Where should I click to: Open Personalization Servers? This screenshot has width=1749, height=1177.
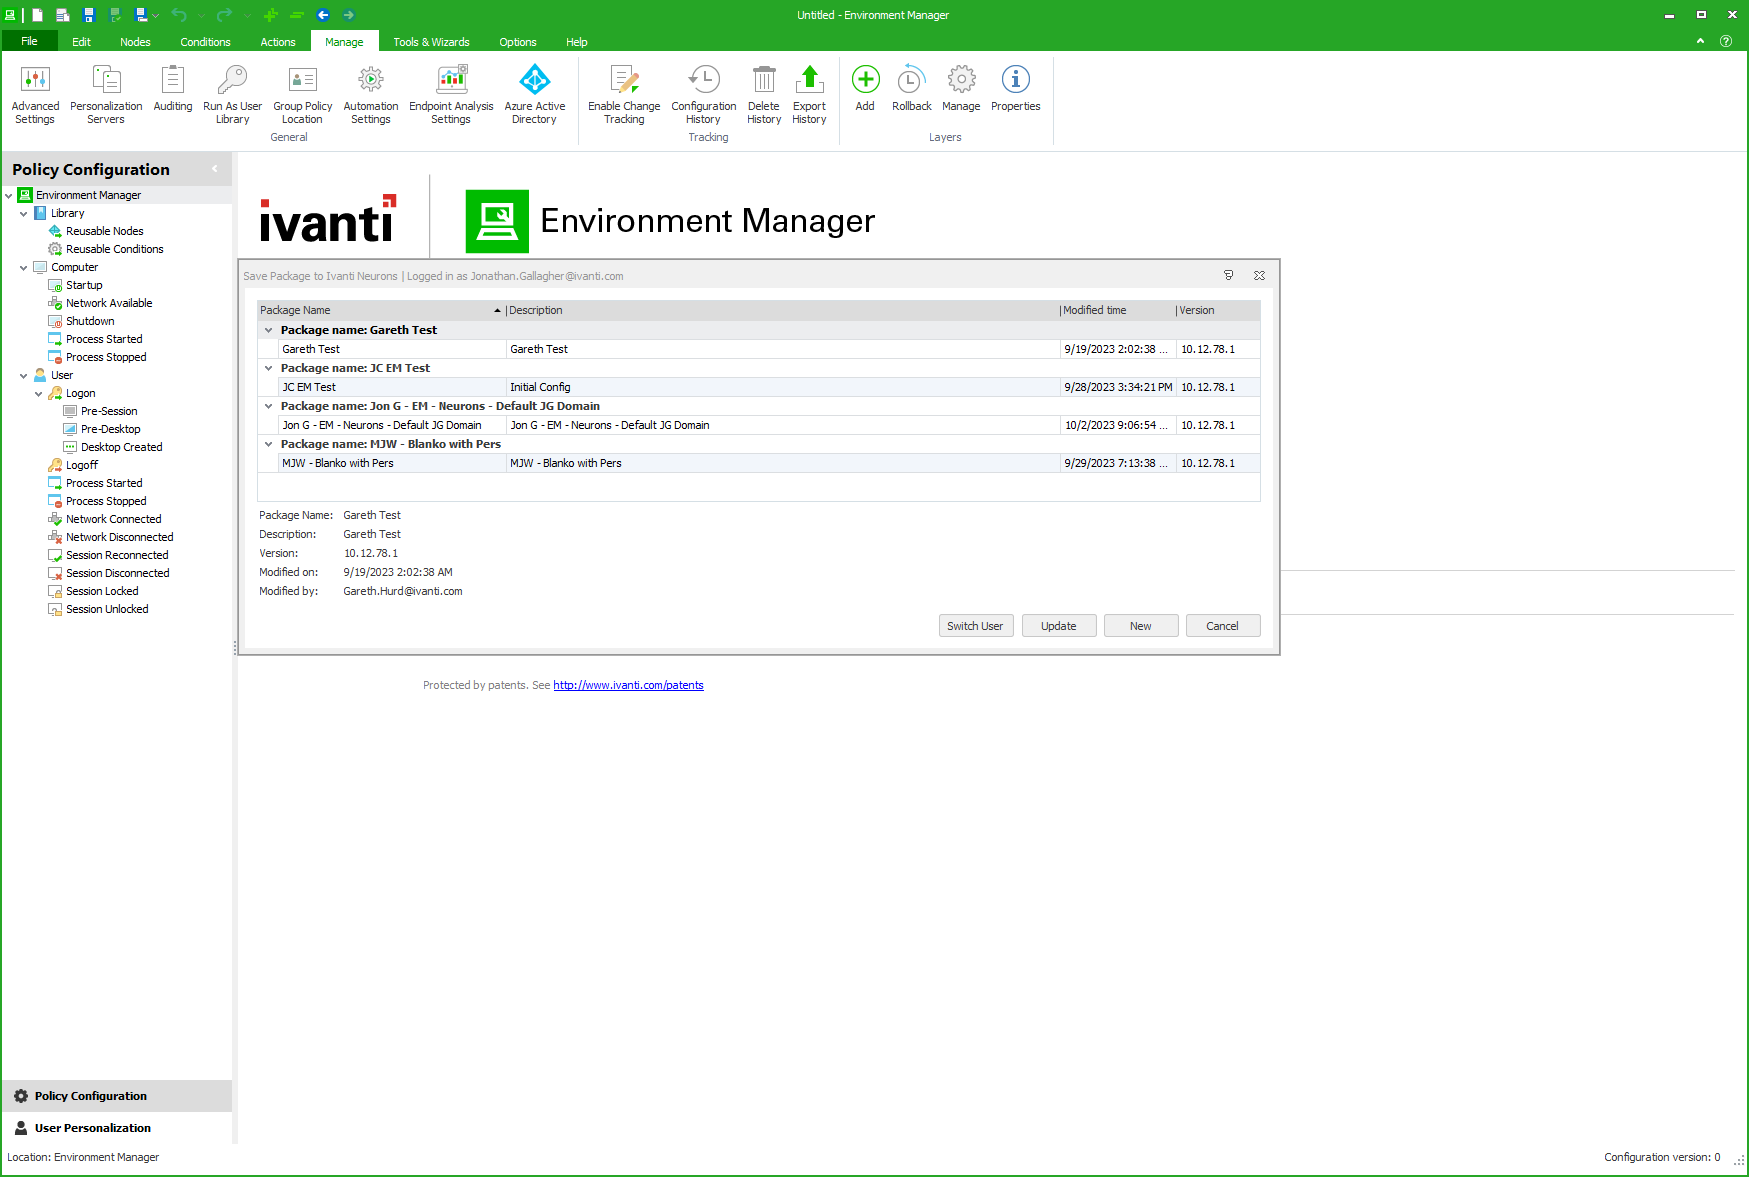106,95
